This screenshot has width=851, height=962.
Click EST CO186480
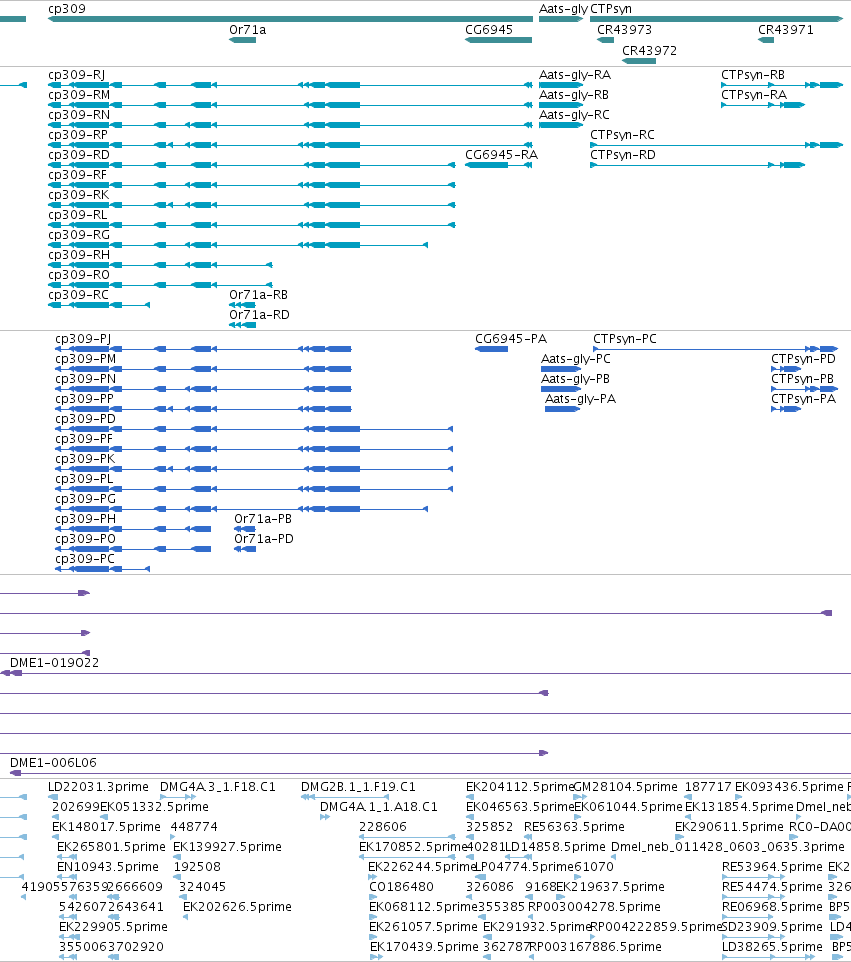401,887
